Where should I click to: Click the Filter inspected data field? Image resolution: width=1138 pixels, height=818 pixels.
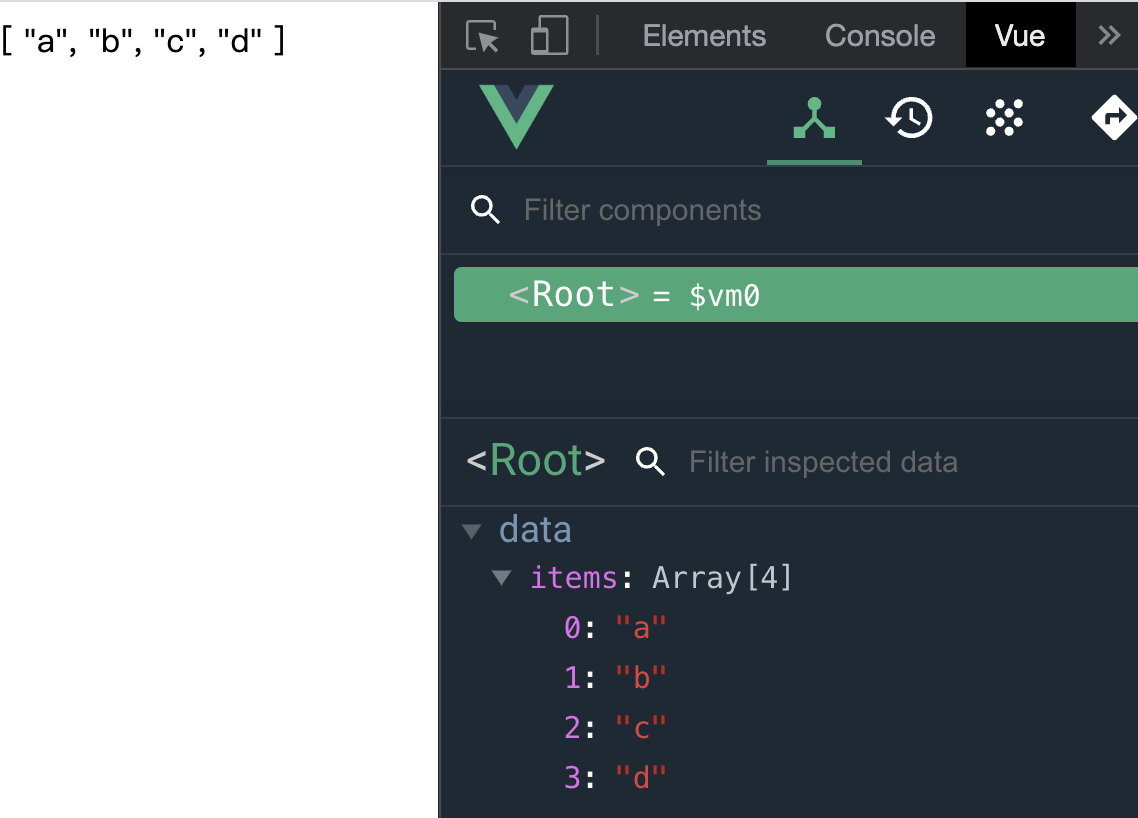(822, 462)
